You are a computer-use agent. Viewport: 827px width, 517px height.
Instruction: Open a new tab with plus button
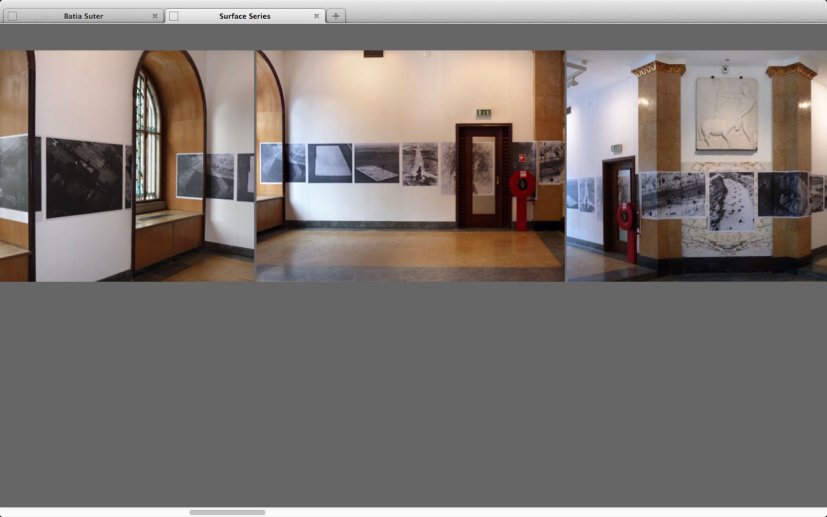tap(335, 16)
